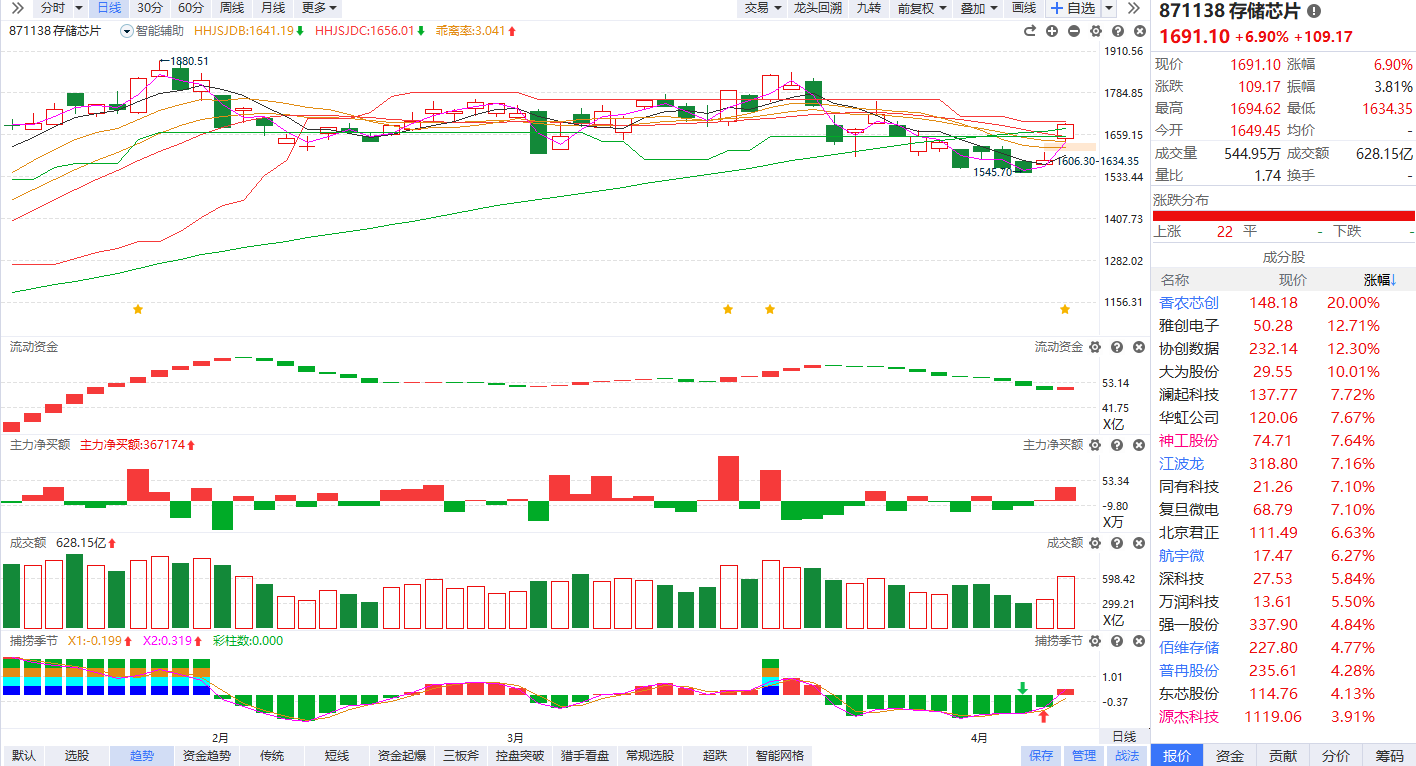The width and height of the screenshot is (1416, 766).
Task: Open settings gear in the 成交额 panel
Action: coord(1095,543)
